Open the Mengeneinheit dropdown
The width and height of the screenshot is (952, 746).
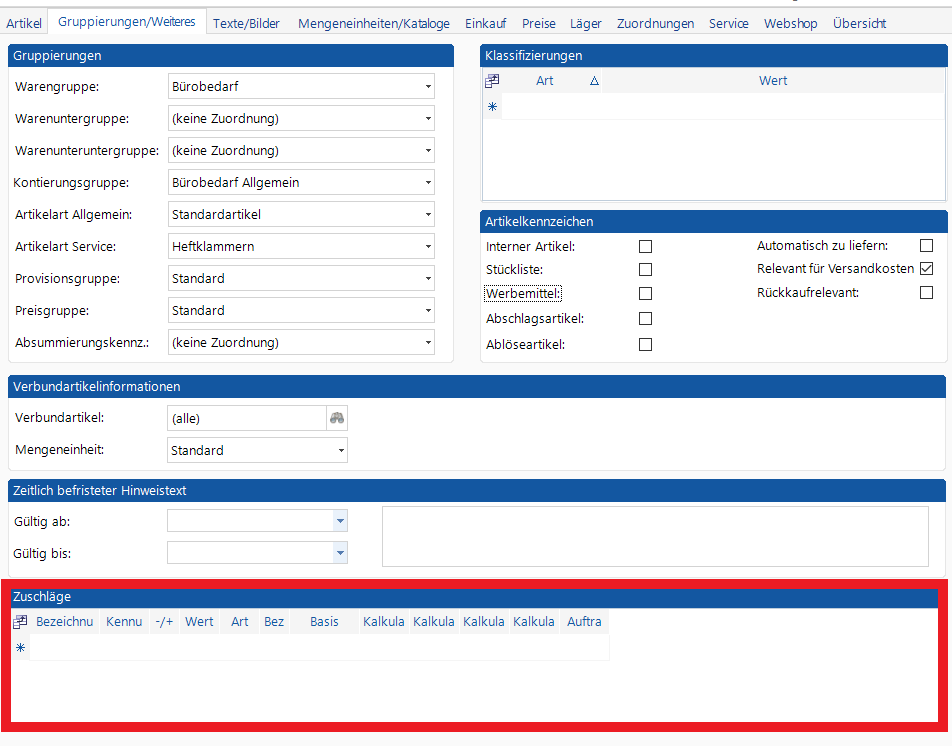pos(341,451)
